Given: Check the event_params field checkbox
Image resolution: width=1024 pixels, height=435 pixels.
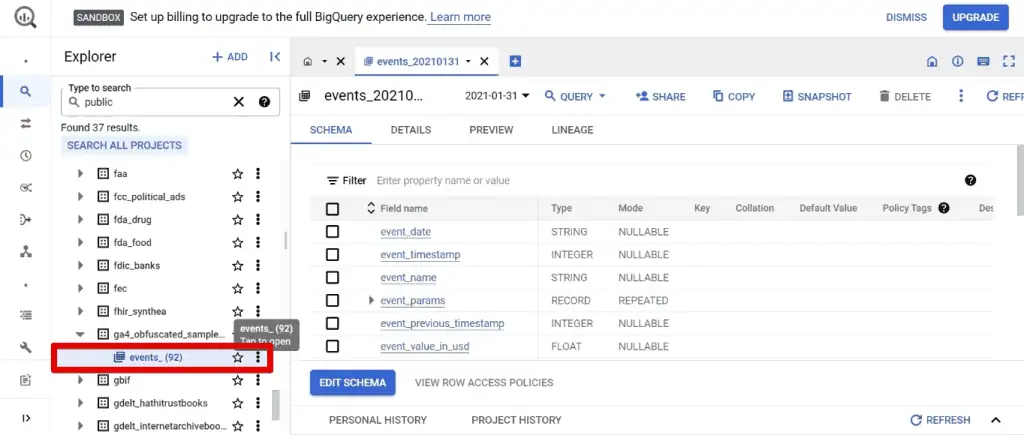Looking at the screenshot, I should tap(332, 300).
